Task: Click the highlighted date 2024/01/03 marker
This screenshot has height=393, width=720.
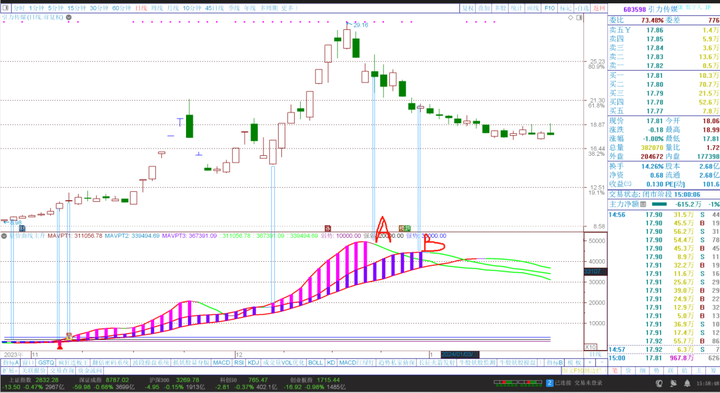Action: (x=460, y=354)
